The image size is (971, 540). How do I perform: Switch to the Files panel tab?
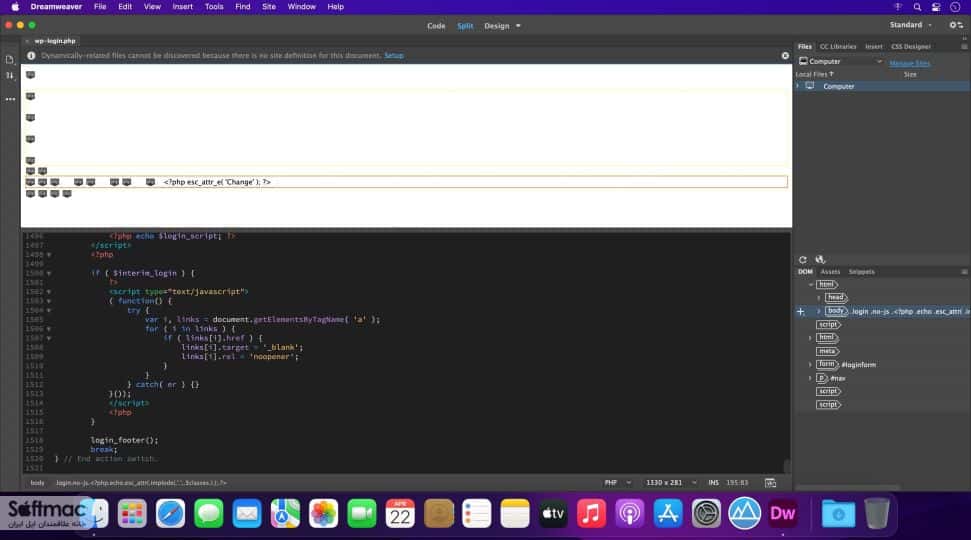804,46
